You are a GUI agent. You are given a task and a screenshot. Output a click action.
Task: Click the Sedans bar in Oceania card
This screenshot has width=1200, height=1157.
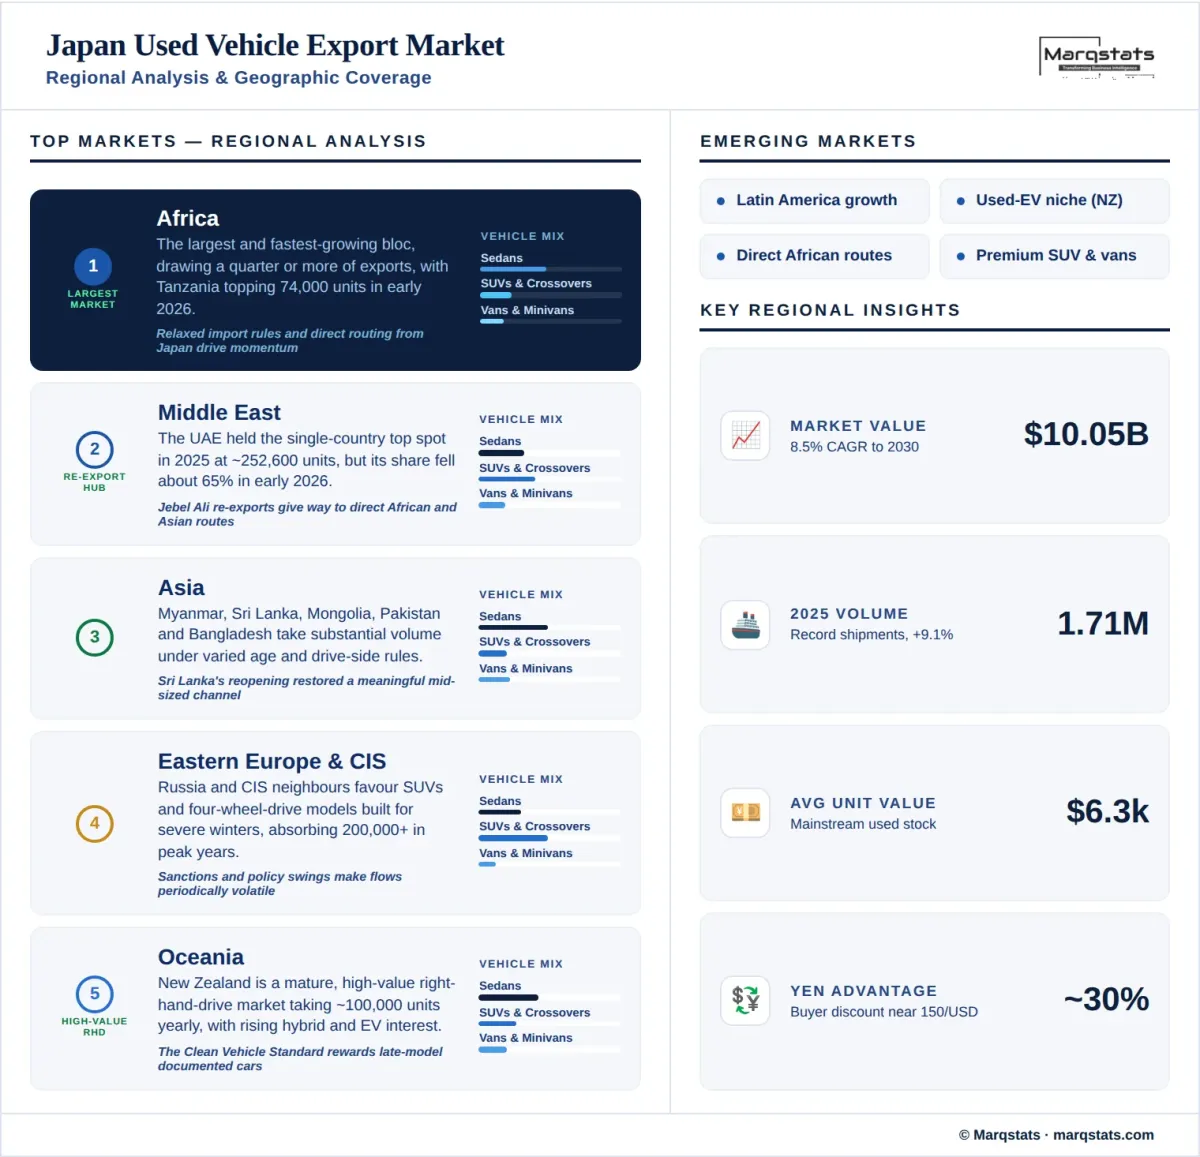tap(550, 998)
